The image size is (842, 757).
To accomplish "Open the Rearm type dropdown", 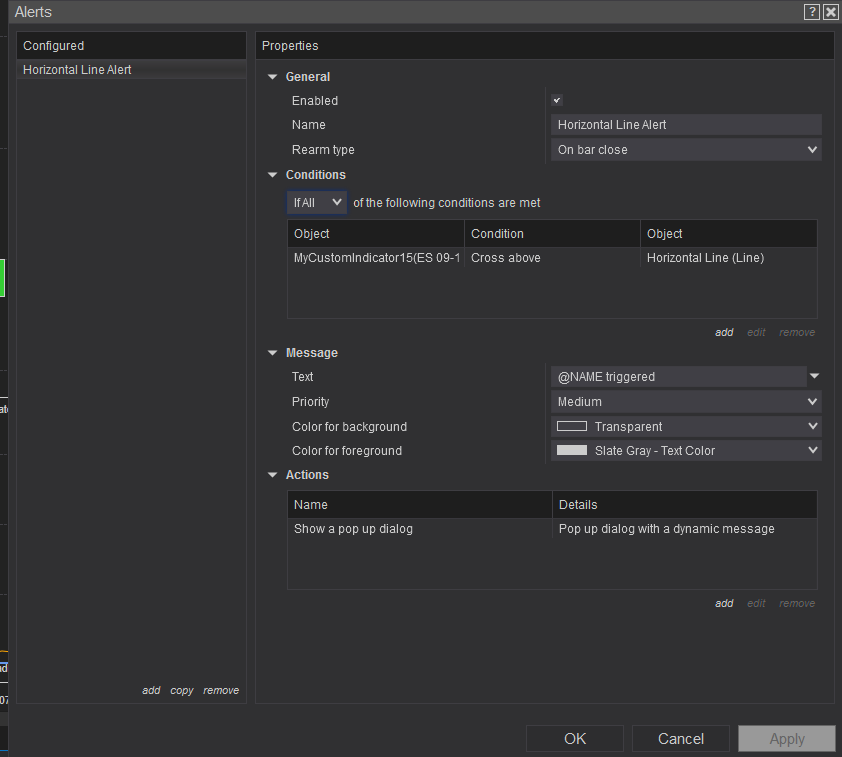I will tap(686, 150).
